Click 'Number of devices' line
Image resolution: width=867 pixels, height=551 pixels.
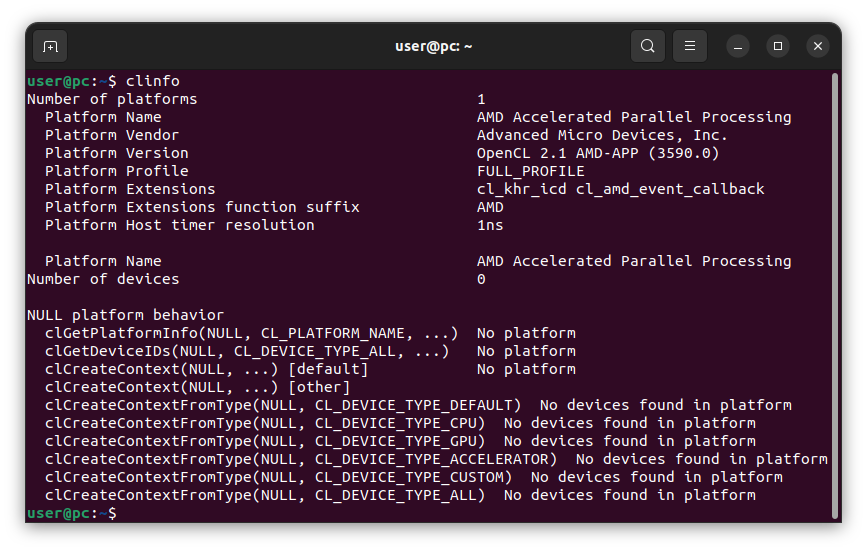coord(256,279)
